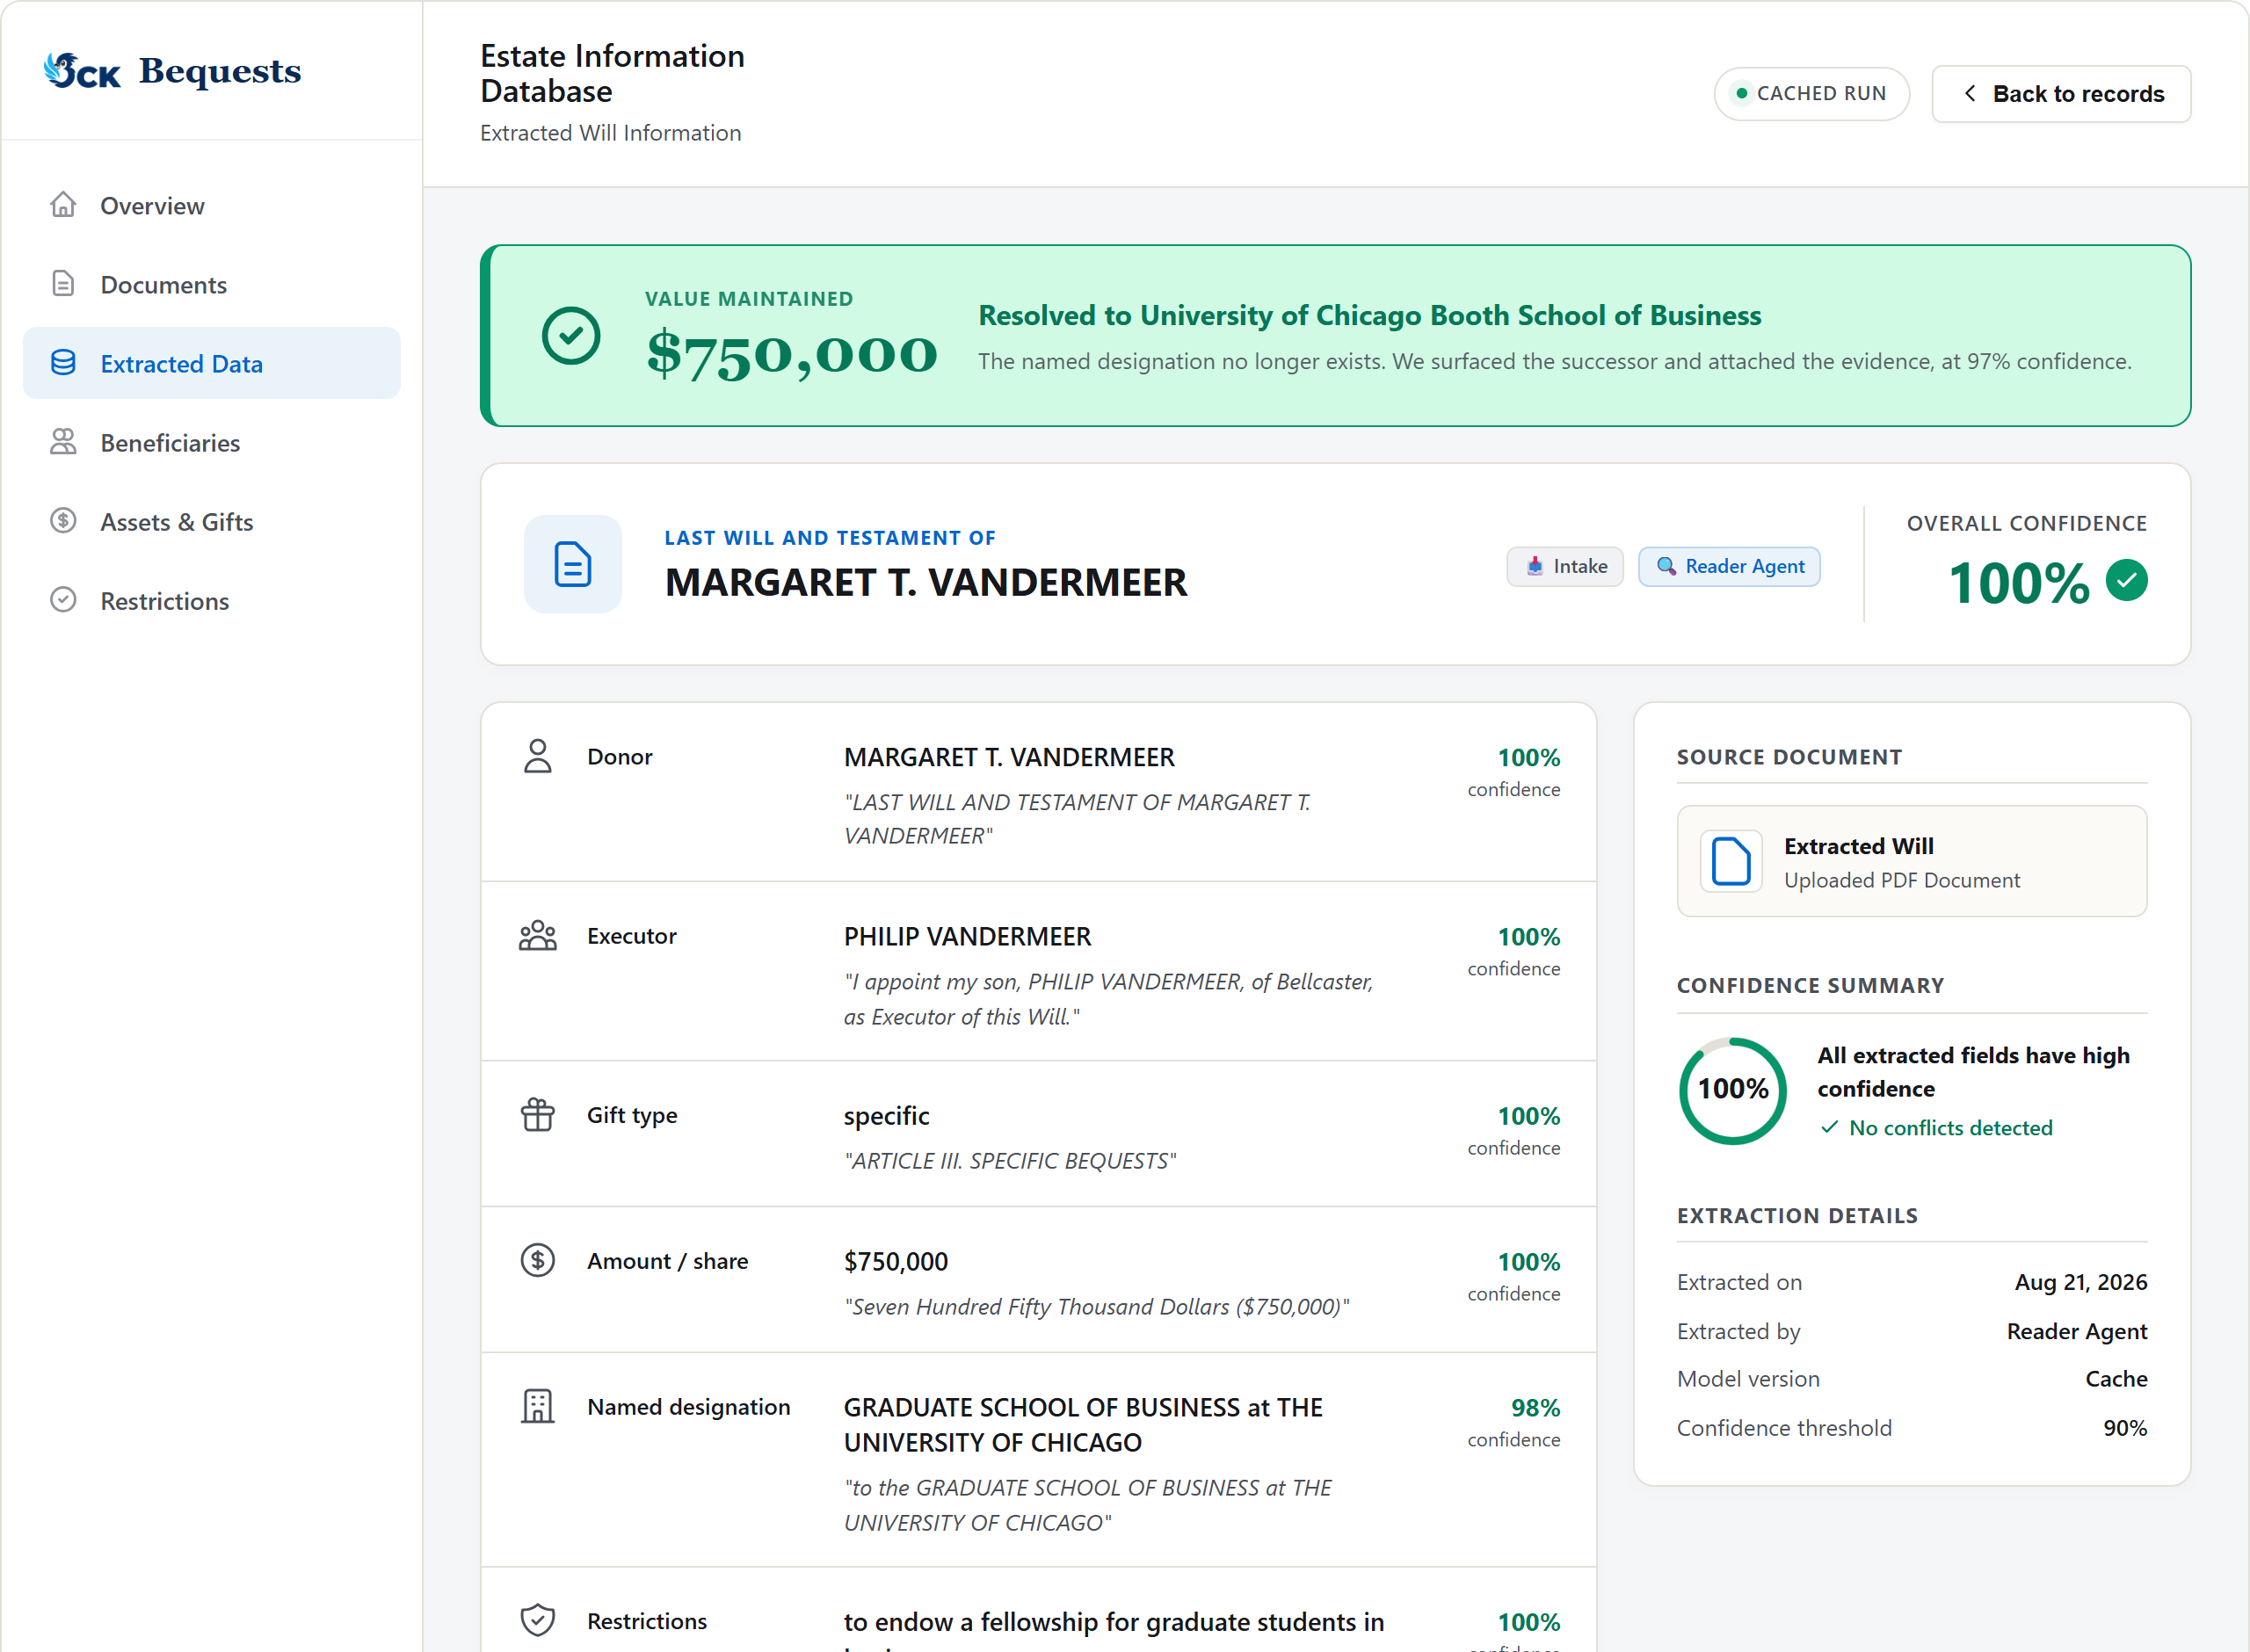Viewport: 2250px width, 1652px height.
Task: Click the green check beside overall confidence
Action: (2127, 581)
